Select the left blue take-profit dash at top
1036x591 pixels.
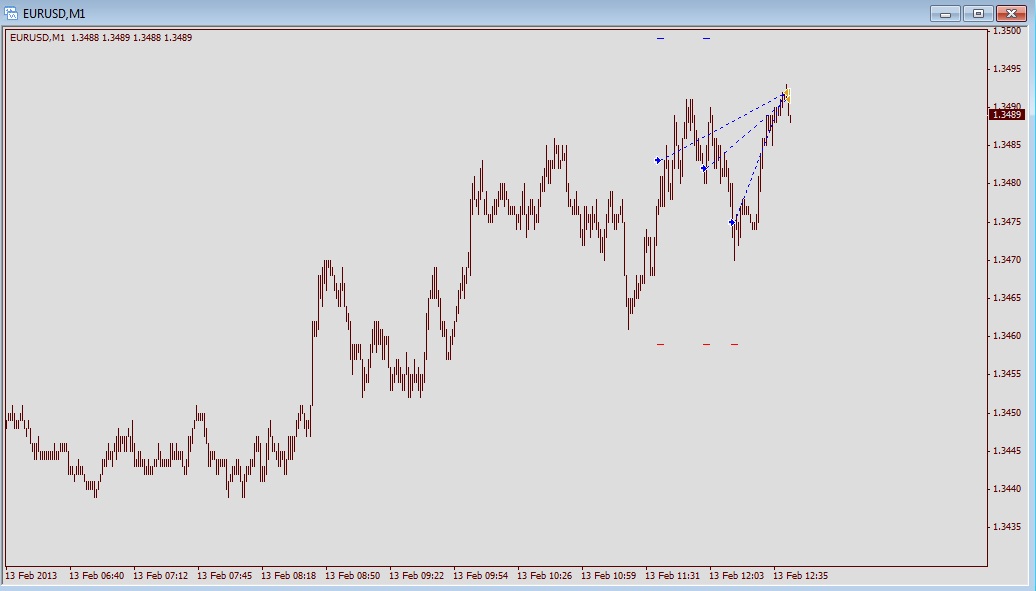(660, 38)
